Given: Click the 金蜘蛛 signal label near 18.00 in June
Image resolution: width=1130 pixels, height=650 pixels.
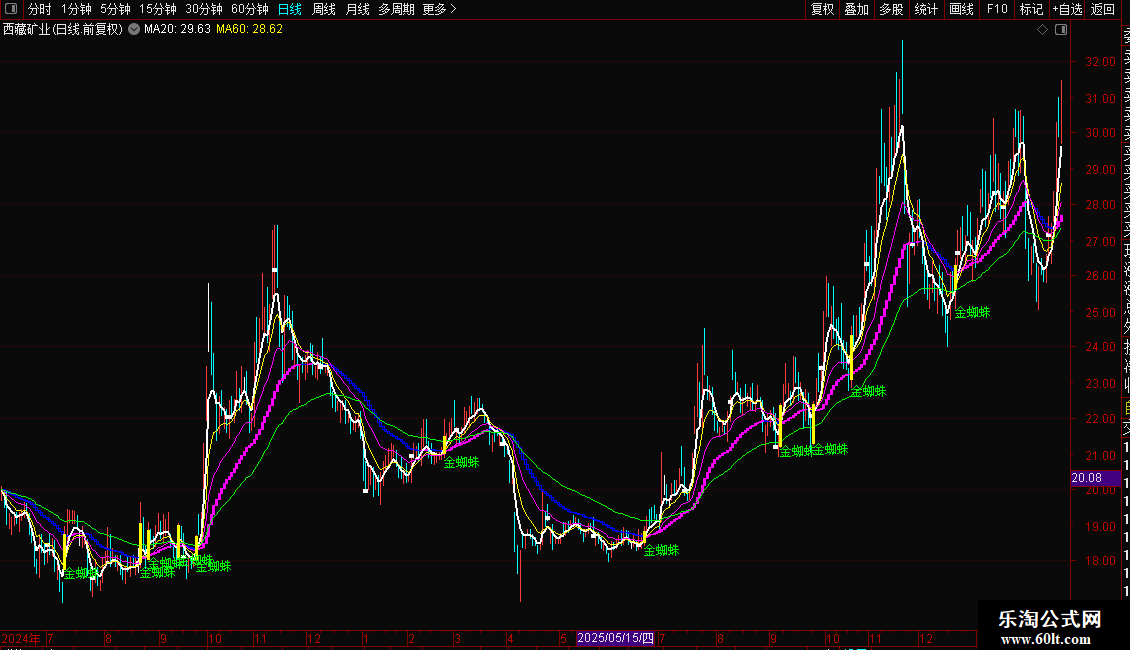Looking at the screenshot, I should 661,550.
